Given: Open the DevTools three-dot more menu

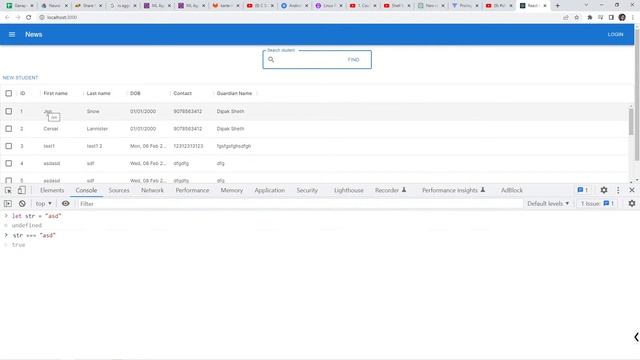Looking at the screenshot, I should 618,190.
